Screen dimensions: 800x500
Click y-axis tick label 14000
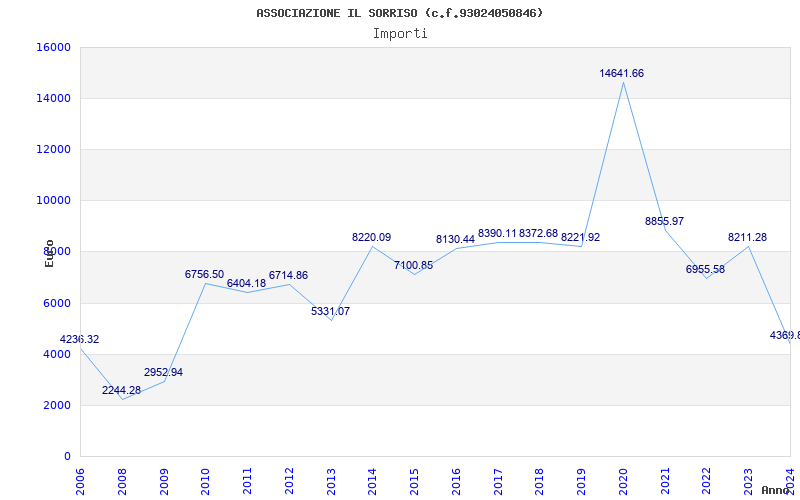(53, 98)
